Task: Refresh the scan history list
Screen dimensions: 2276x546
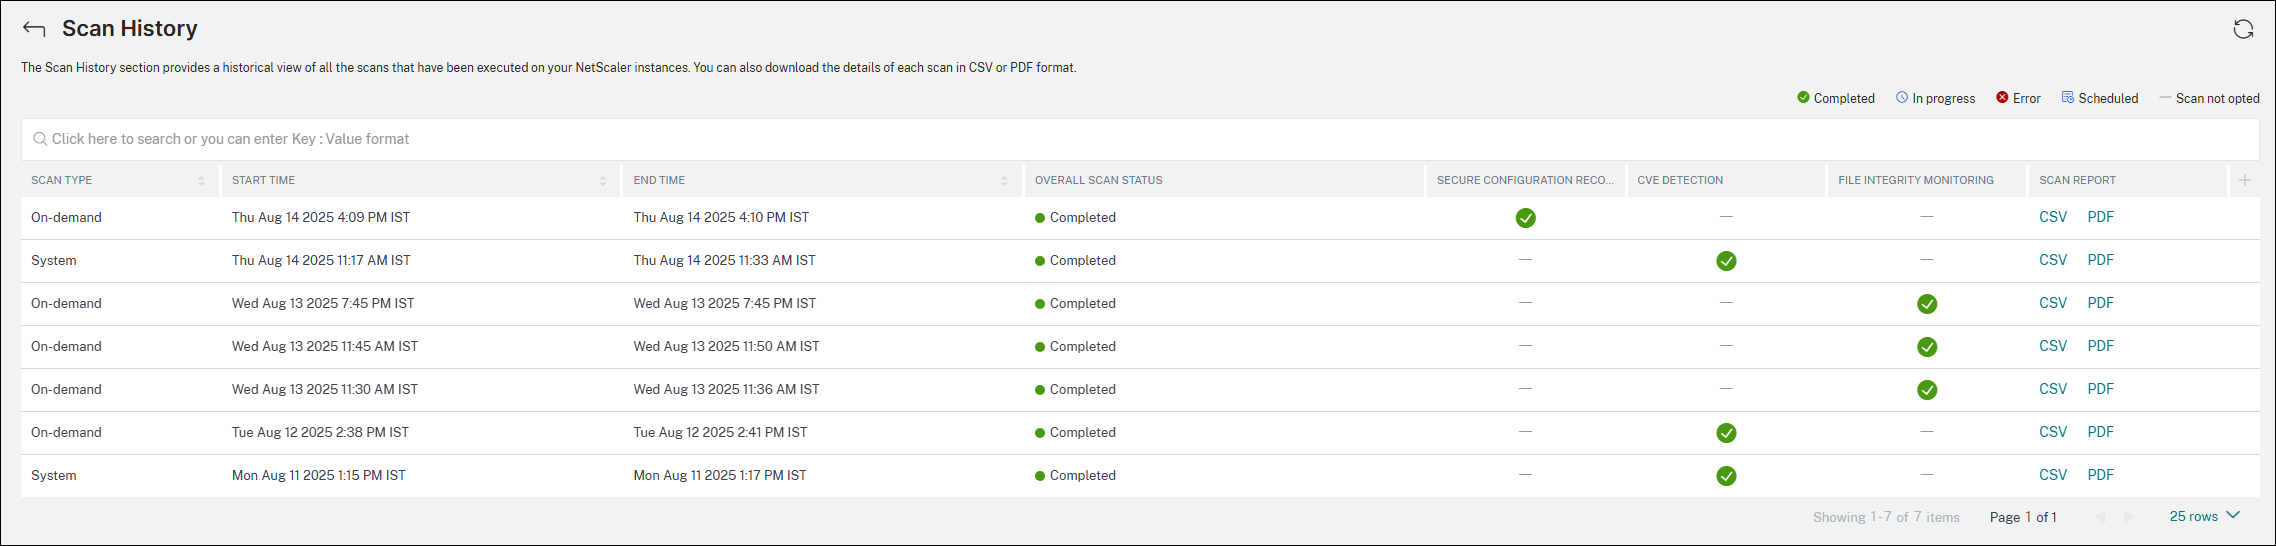Action: point(2243,29)
